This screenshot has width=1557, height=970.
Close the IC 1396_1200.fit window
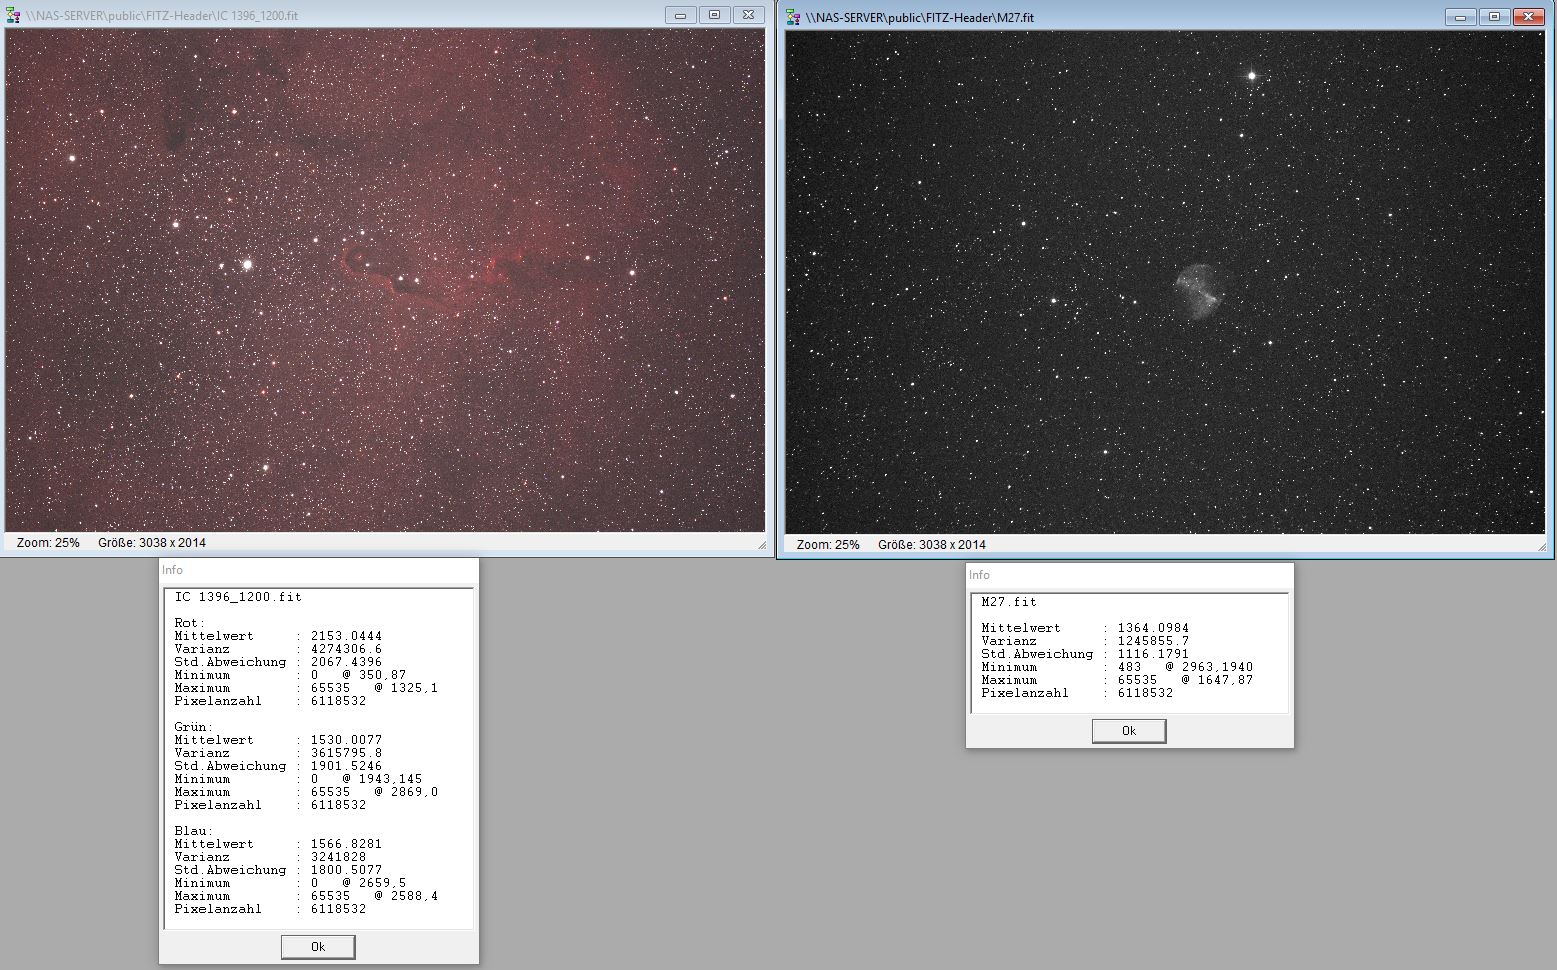click(748, 15)
